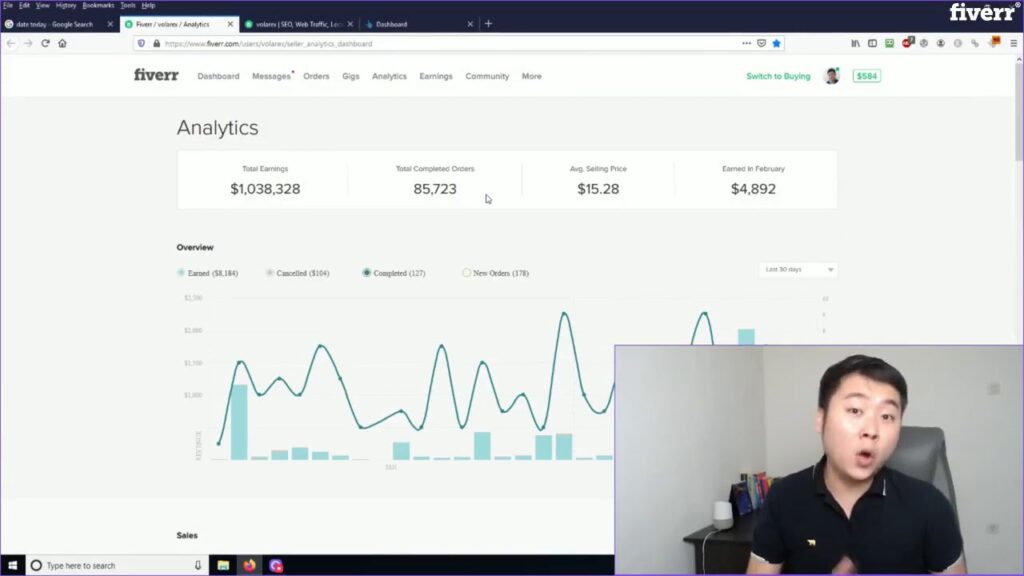1024x576 pixels.
Task: Open Windows Start menu
Action: (12, 566)
